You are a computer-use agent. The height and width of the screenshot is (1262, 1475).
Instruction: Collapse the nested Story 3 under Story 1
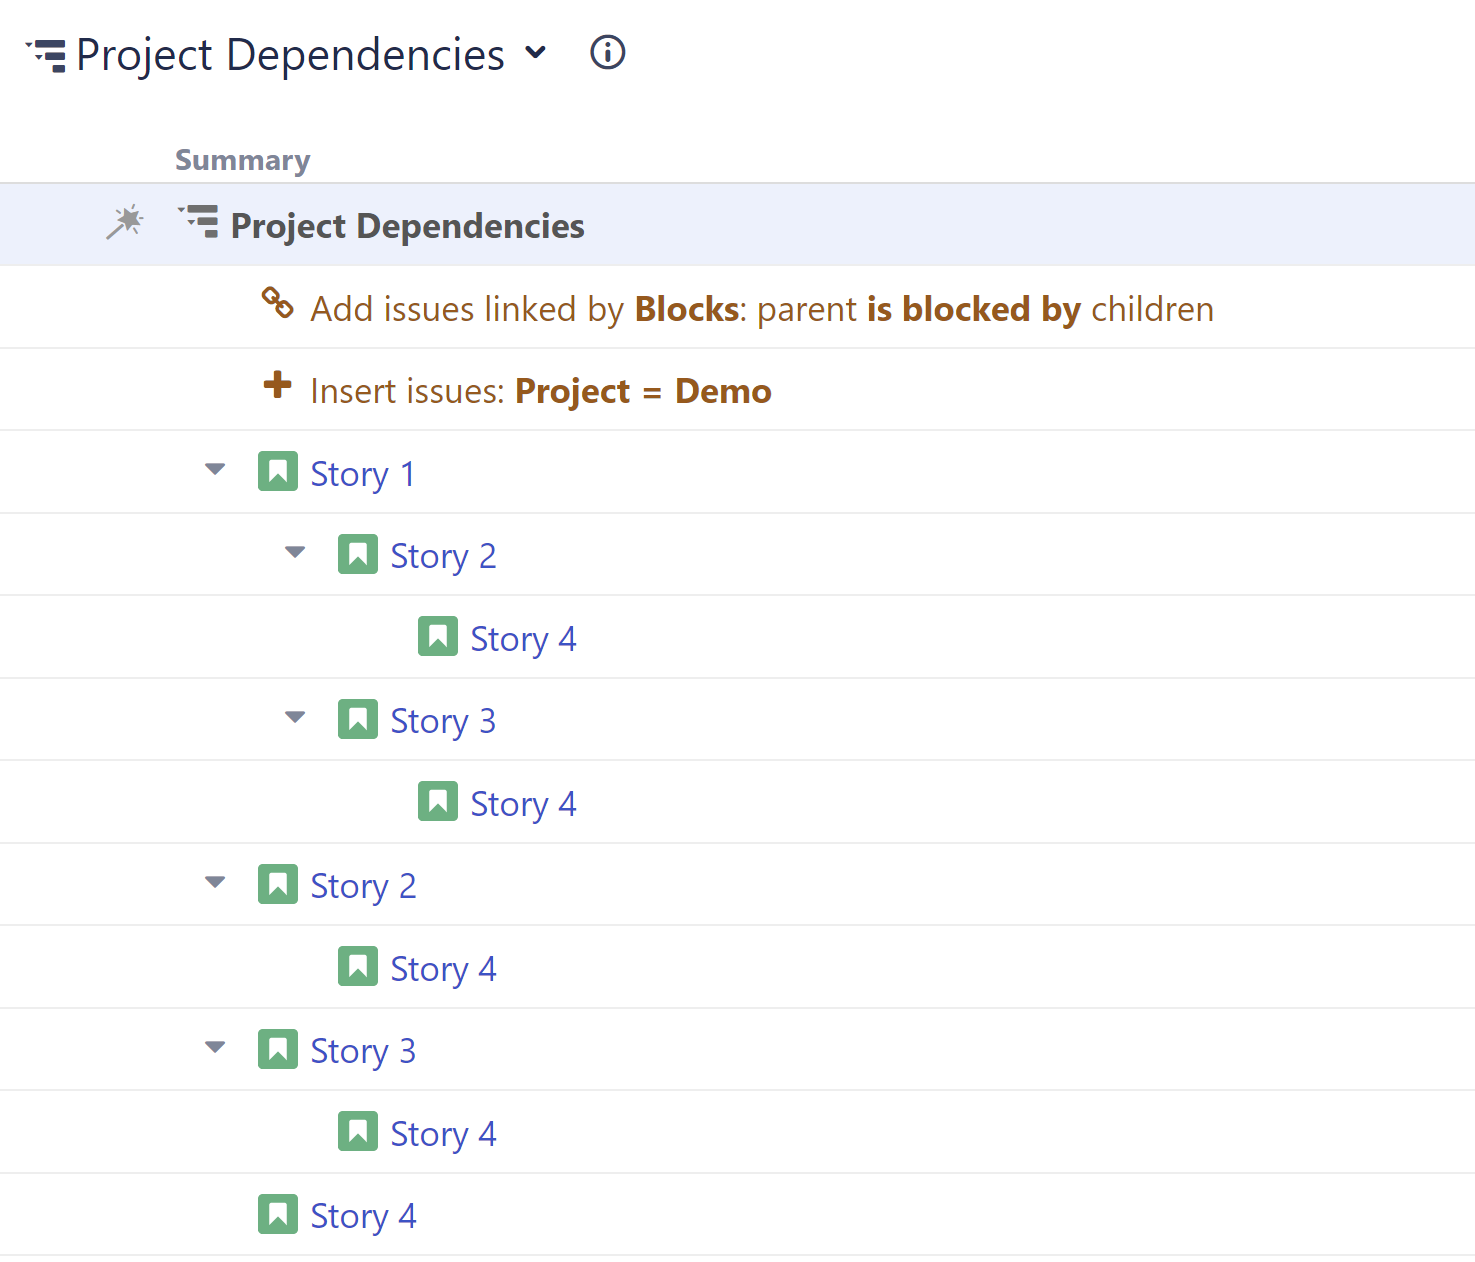[294, 716]
